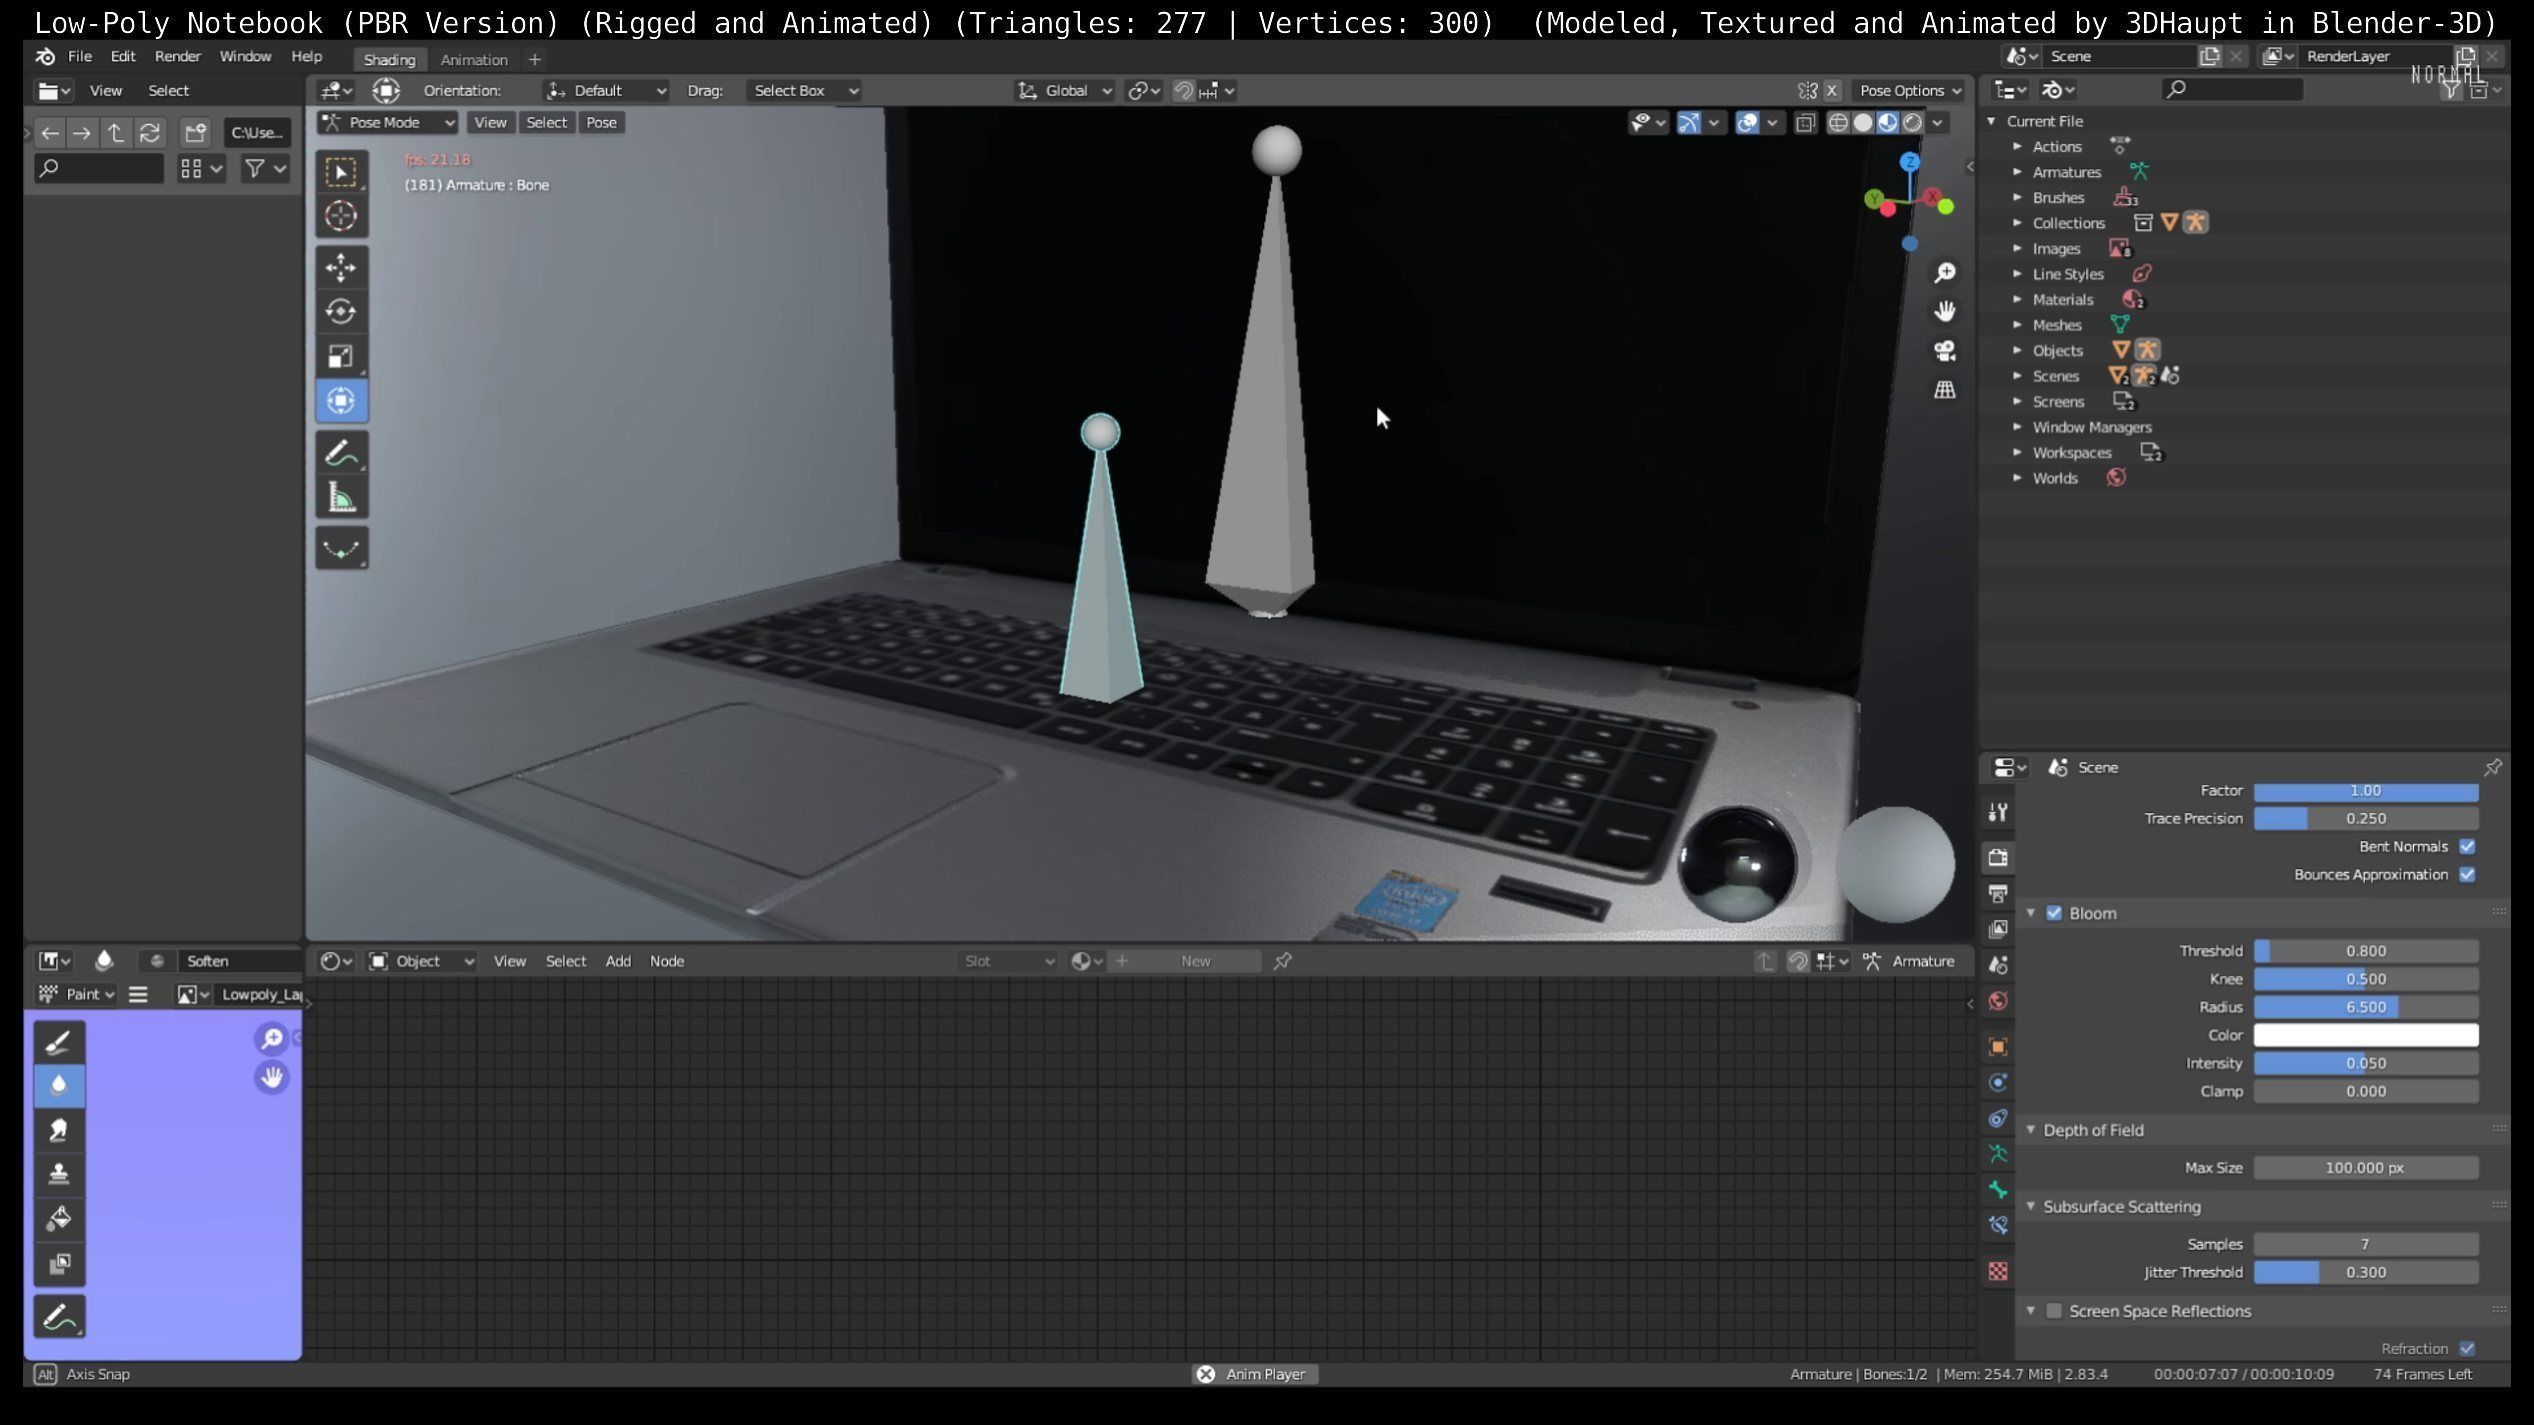The image size is (2534, 1425).
Task: Toggle the Bent Normals checkbox
Action: pos(2467,847)
